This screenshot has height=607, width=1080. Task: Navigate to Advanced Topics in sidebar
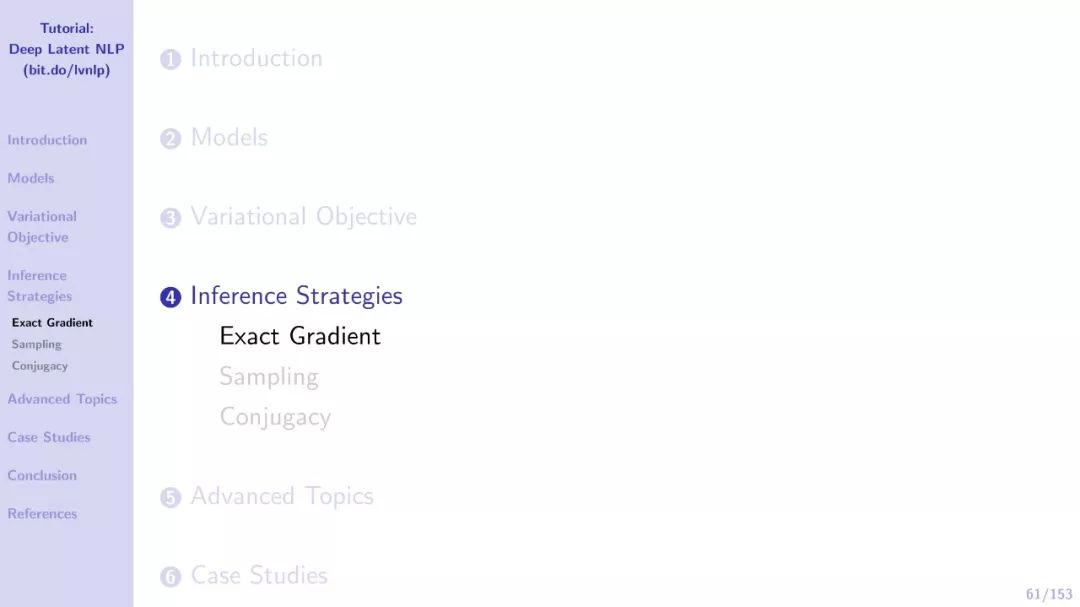(x=62, y=399)
